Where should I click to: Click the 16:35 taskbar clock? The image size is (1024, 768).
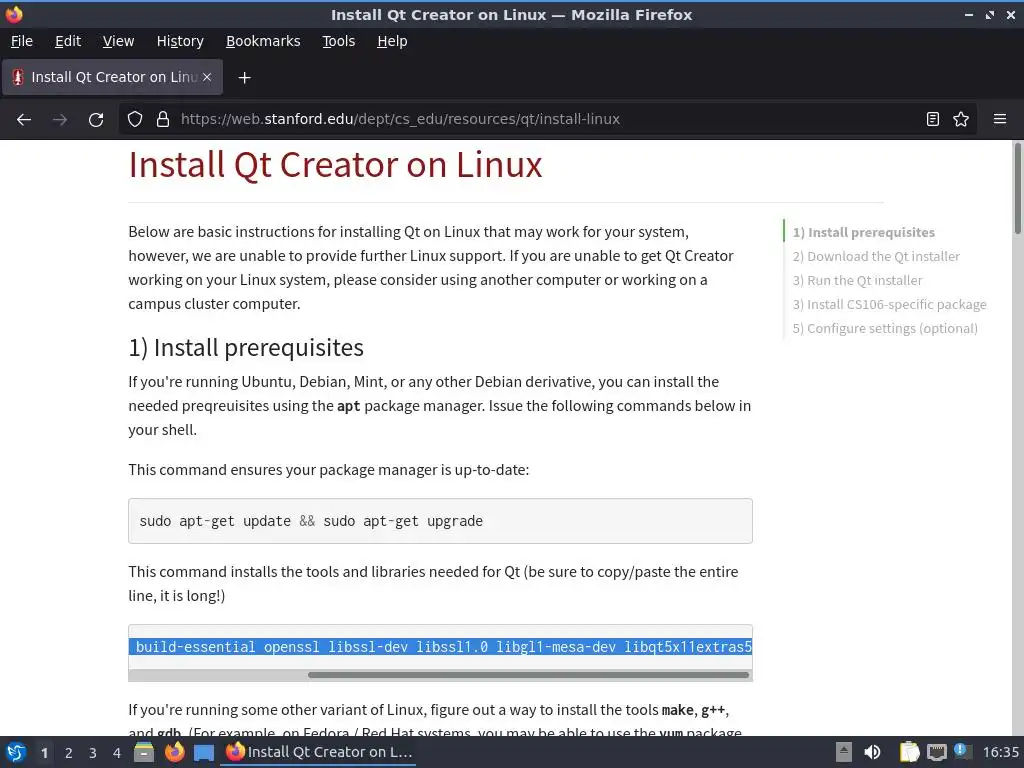(1000, 752)
